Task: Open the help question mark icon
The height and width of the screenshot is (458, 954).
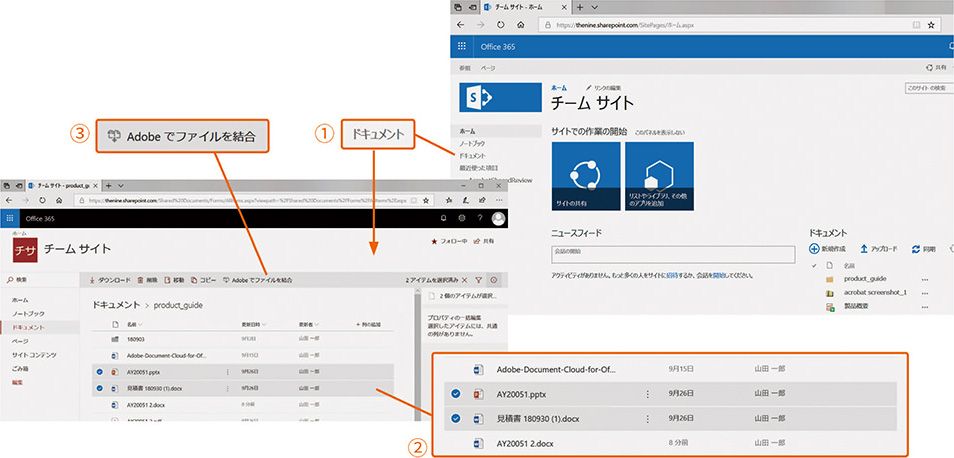Action: point(480,219)
